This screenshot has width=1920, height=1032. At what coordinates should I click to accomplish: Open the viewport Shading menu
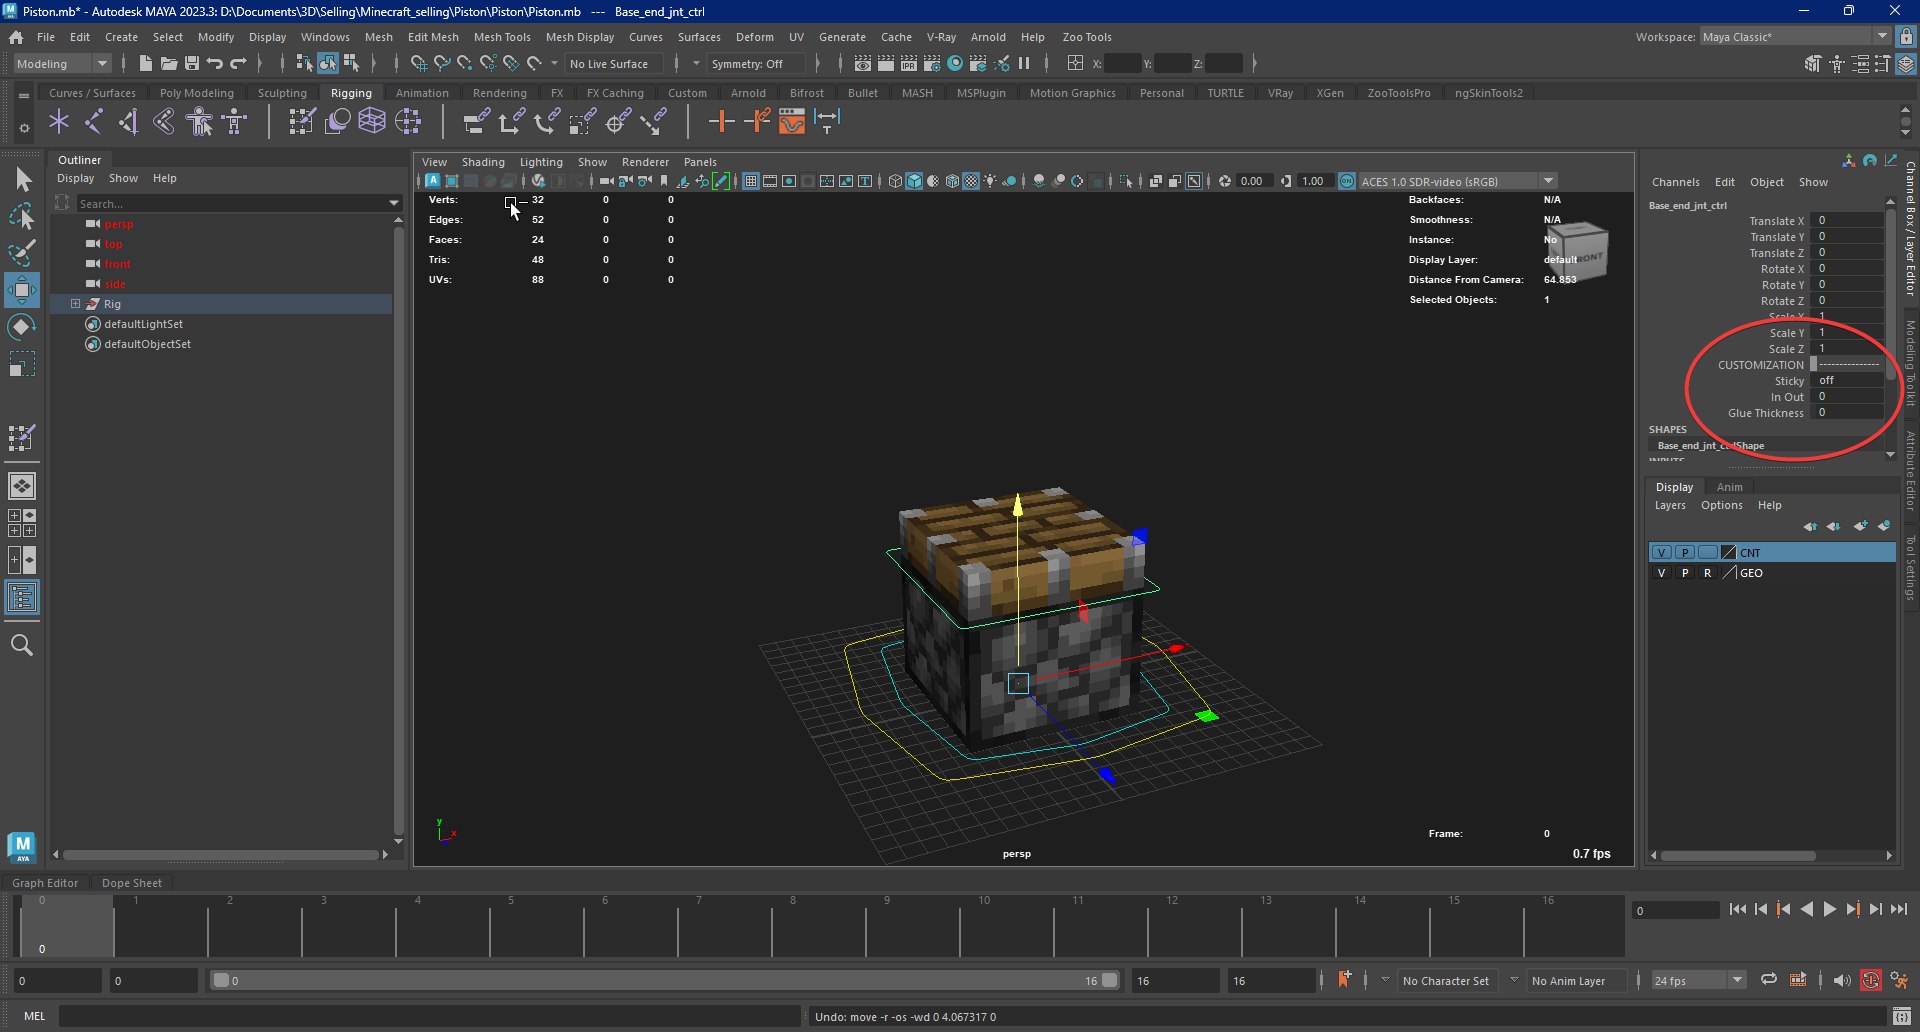[x=483, y=162]
